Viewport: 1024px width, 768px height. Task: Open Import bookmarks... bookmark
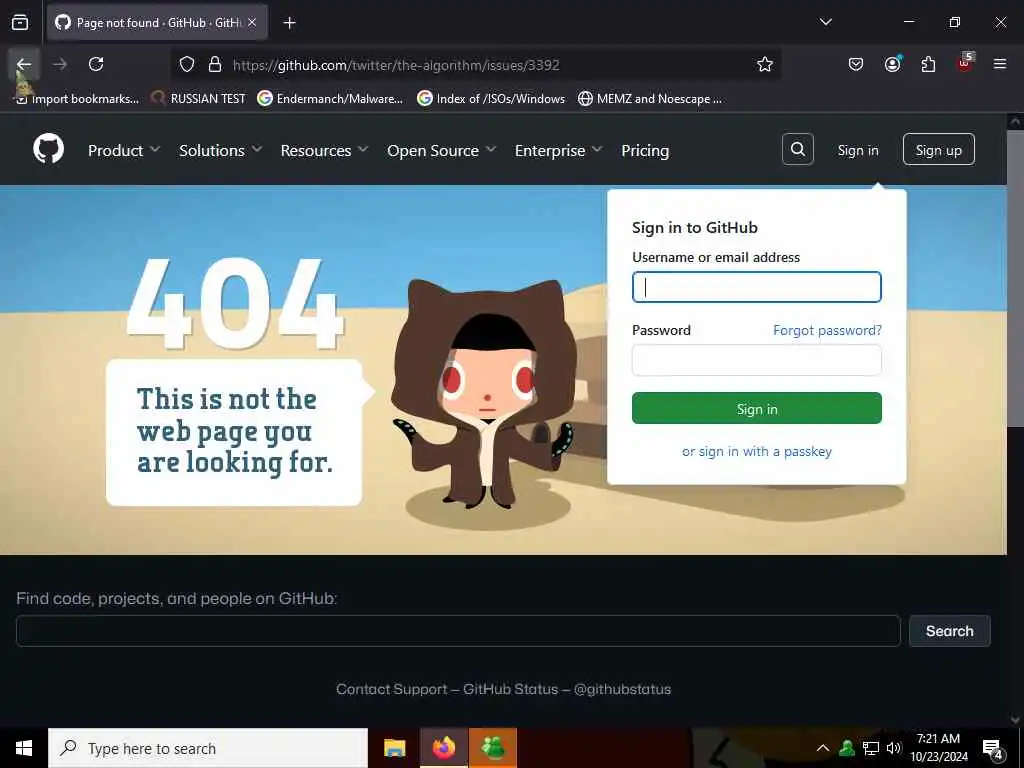pyautogui.click(x=78, y=99)
